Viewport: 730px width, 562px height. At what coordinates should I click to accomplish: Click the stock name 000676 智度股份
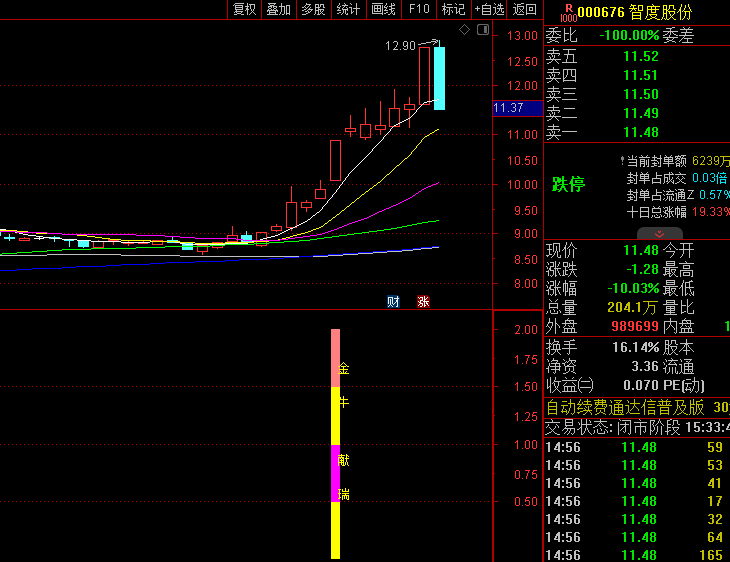(635, 12)
